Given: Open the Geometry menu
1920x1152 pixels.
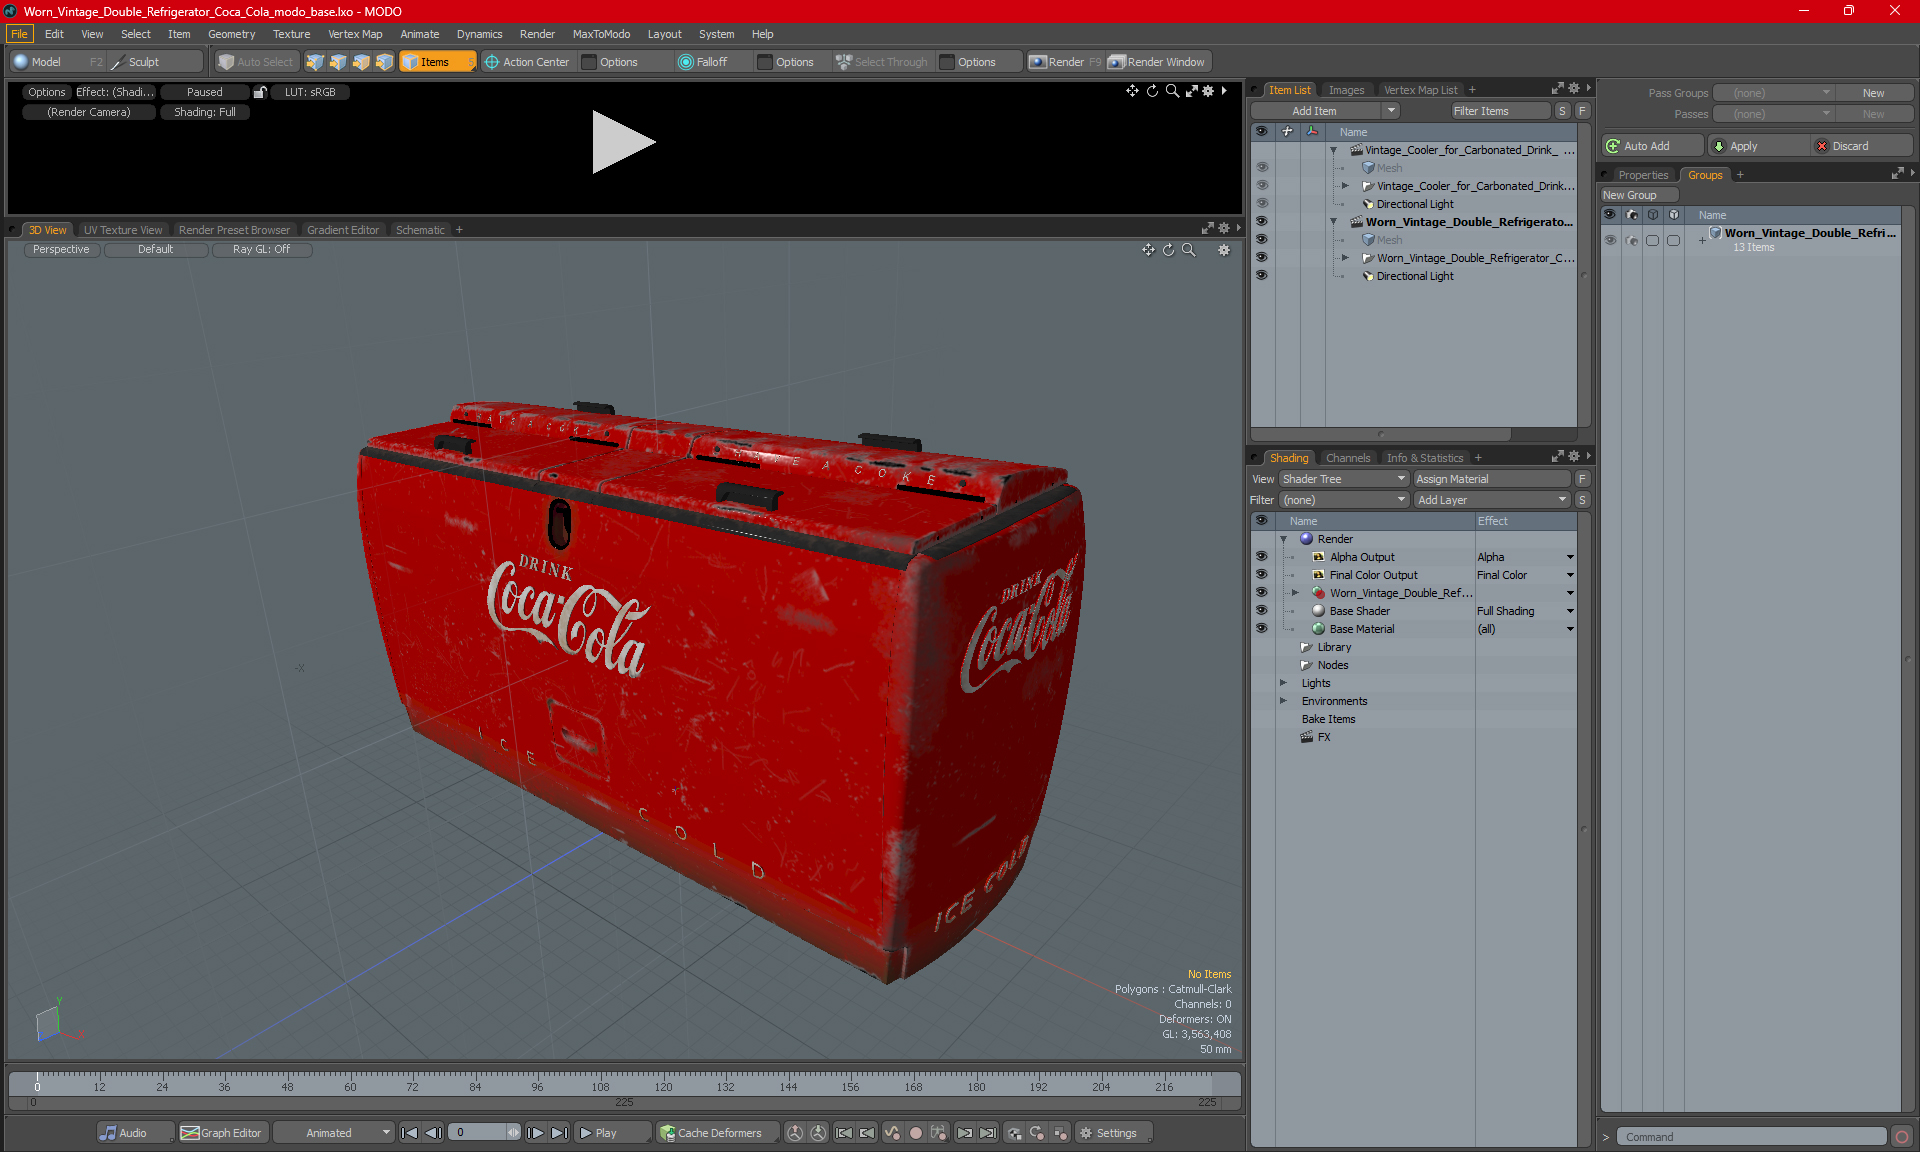Looking at the screenshot, I should click(231, 34).
